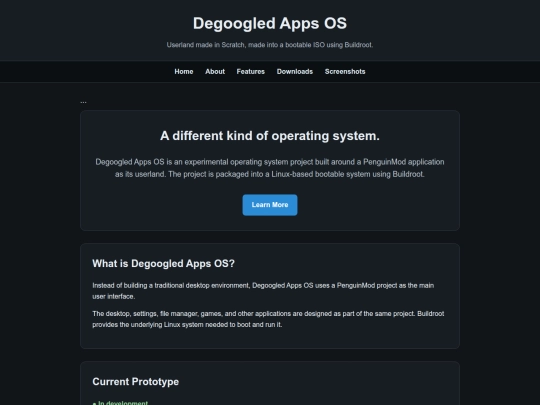The width and height of the screenshot is (540, 405).
Task: Click the In development status label
Action: pos(123,403)
